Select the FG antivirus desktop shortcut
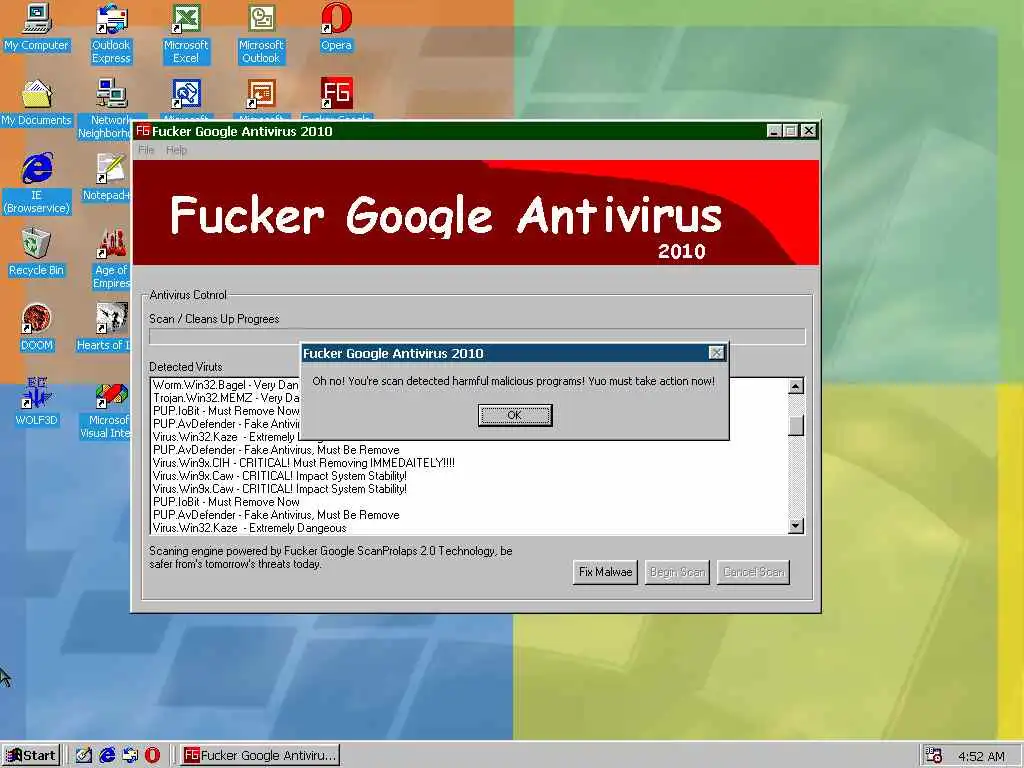The width and height of the screenshot is (1024, 768). pyautogui.click(x=336, y=99)
